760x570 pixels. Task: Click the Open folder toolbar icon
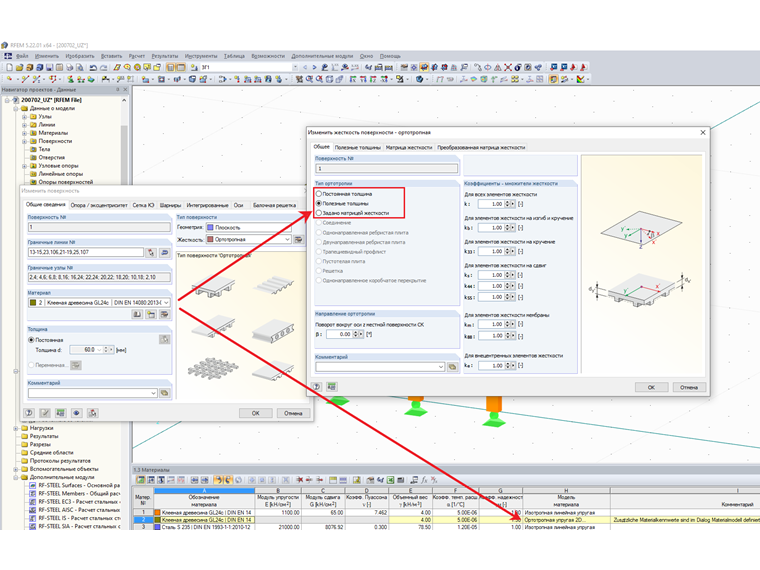[x=19, y=67]
